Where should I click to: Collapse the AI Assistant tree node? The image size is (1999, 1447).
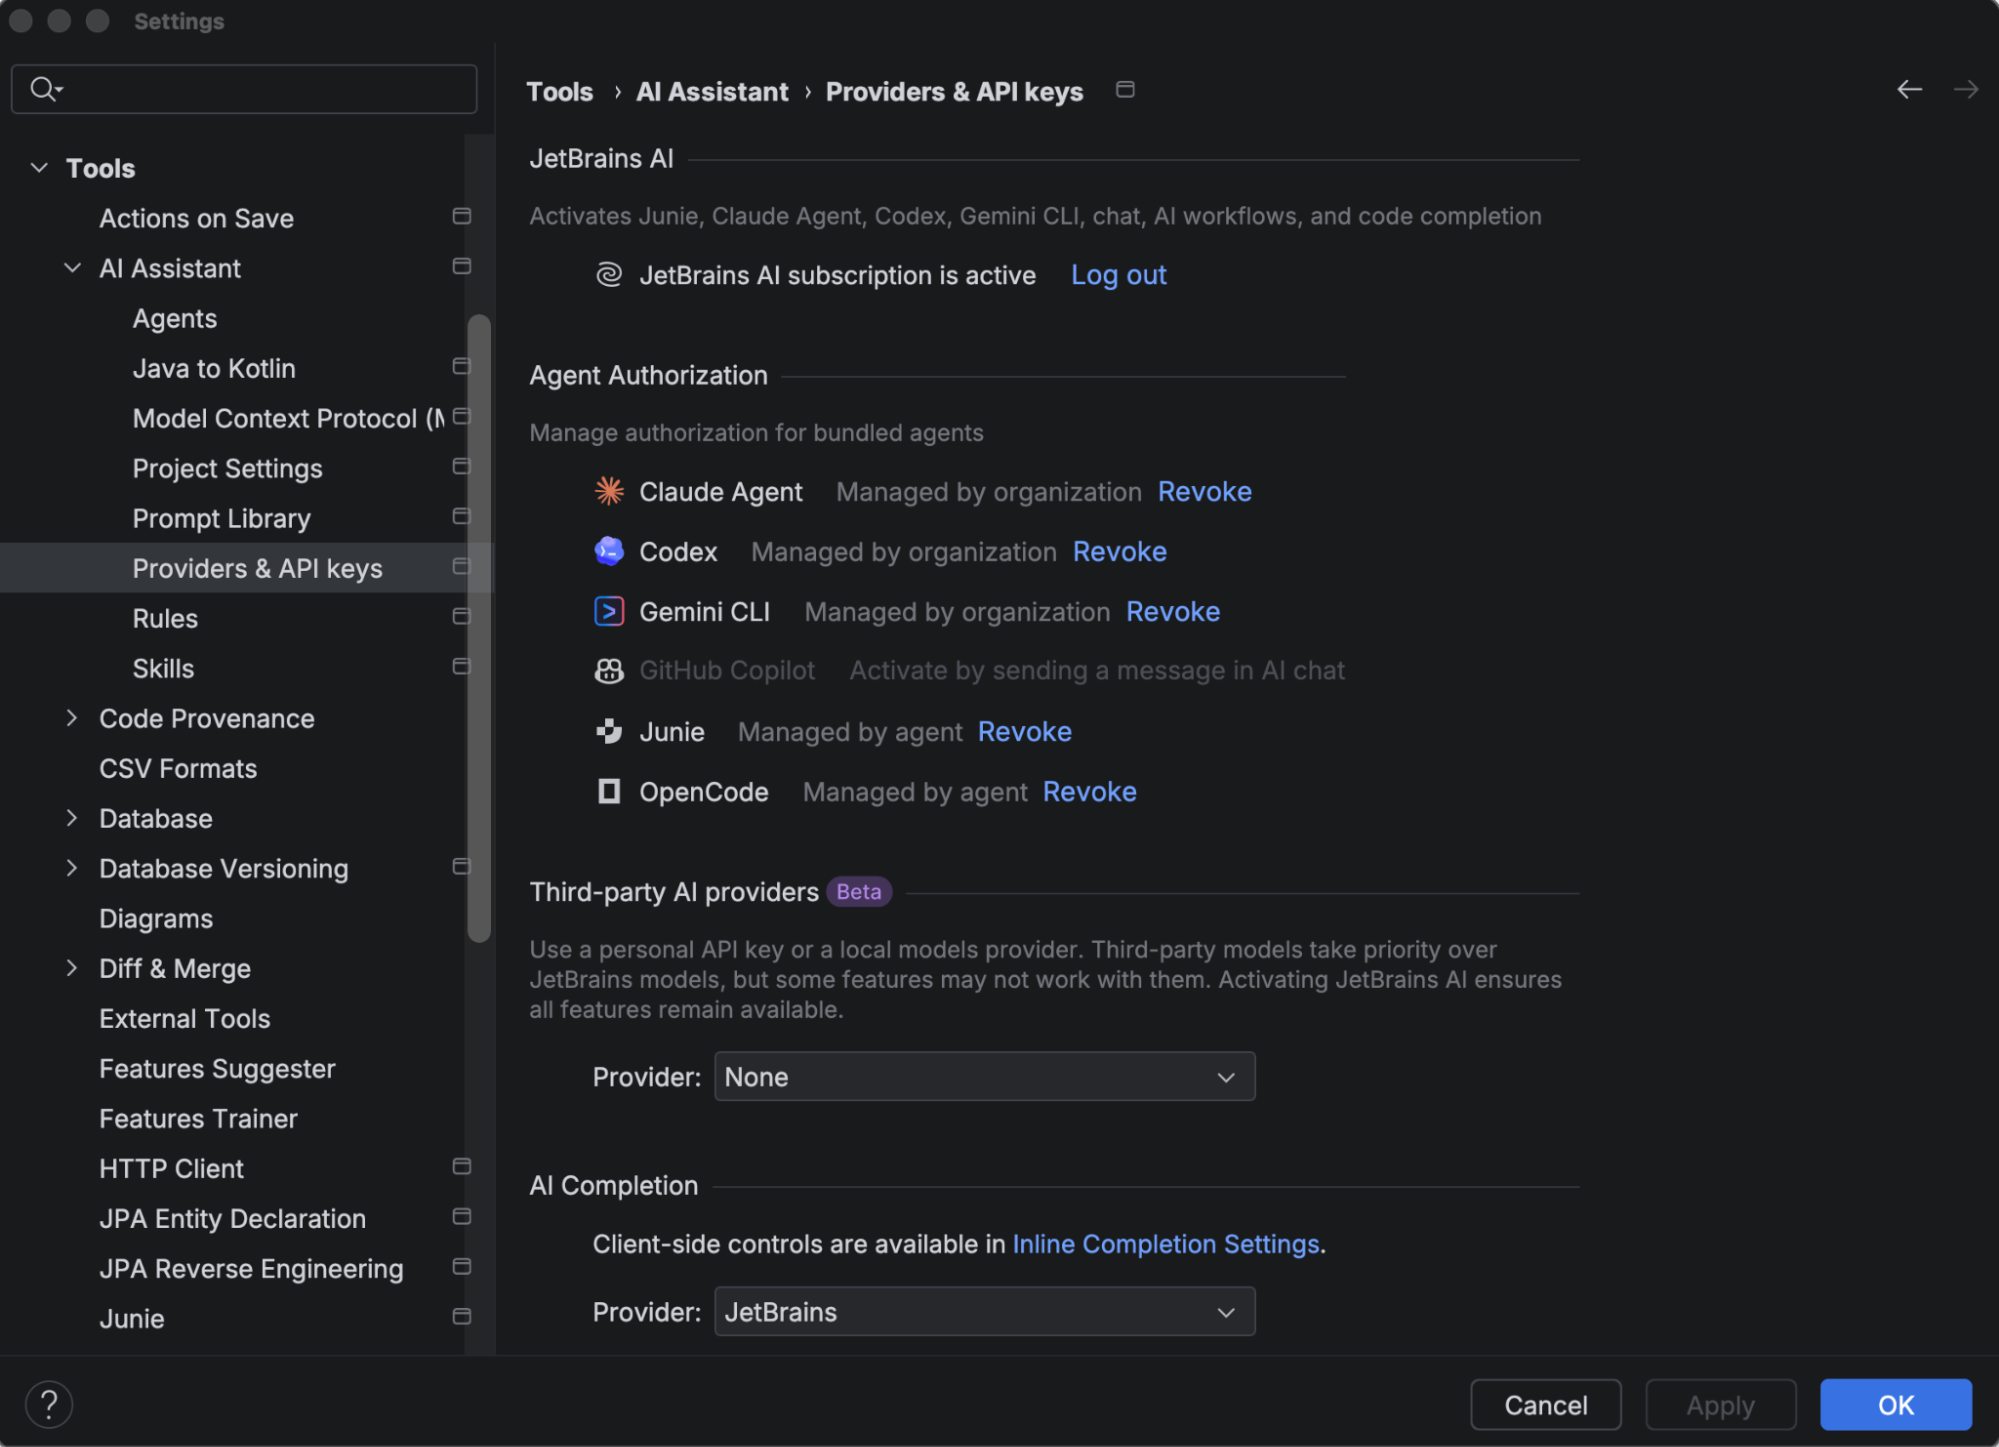pyautogui.click(x=72, y=268)
